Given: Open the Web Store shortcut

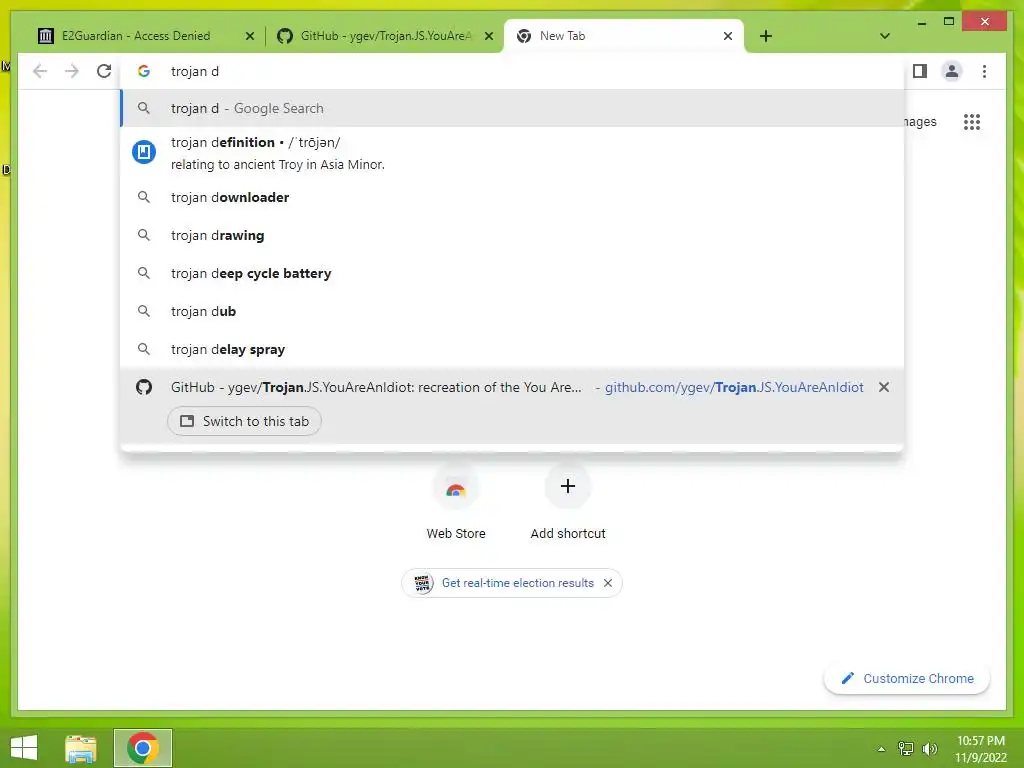Looking at the screenshot, I should pos(456,503).
